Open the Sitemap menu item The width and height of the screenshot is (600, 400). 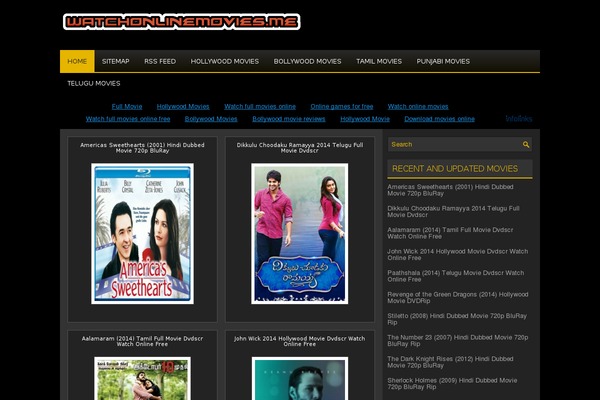(x=116, y=61)
